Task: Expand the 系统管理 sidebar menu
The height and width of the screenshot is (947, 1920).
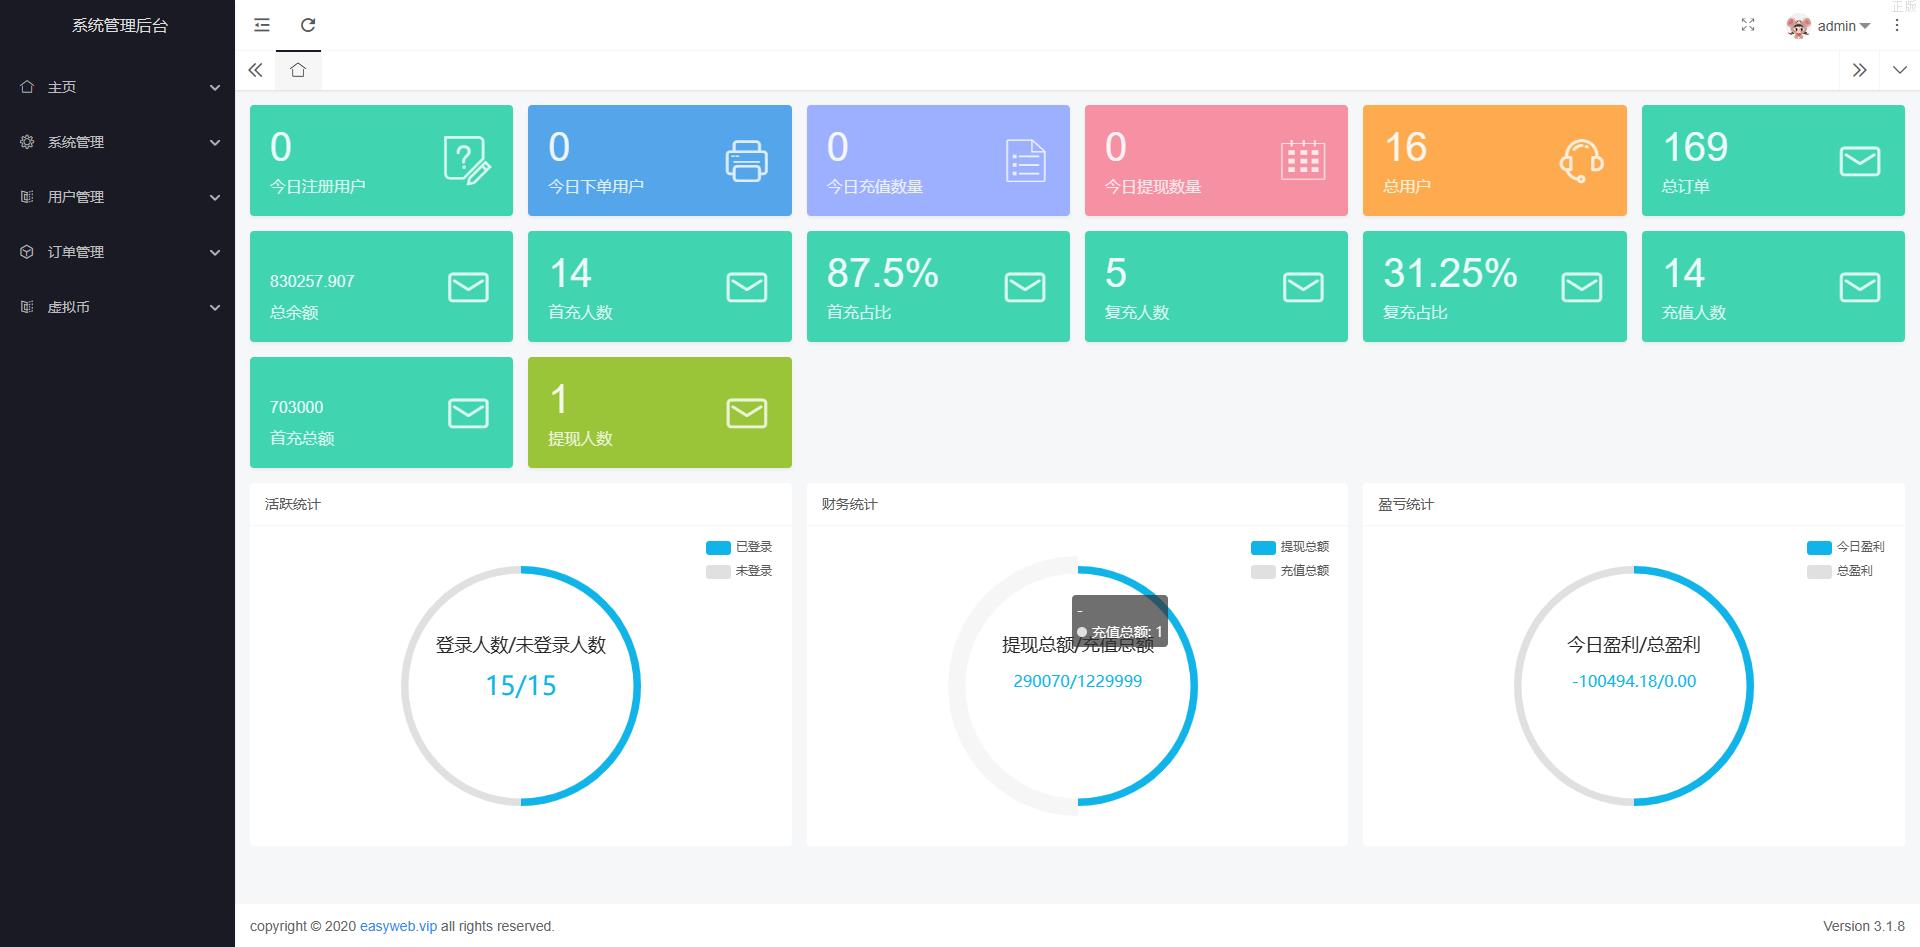Action: click(117, 142)
